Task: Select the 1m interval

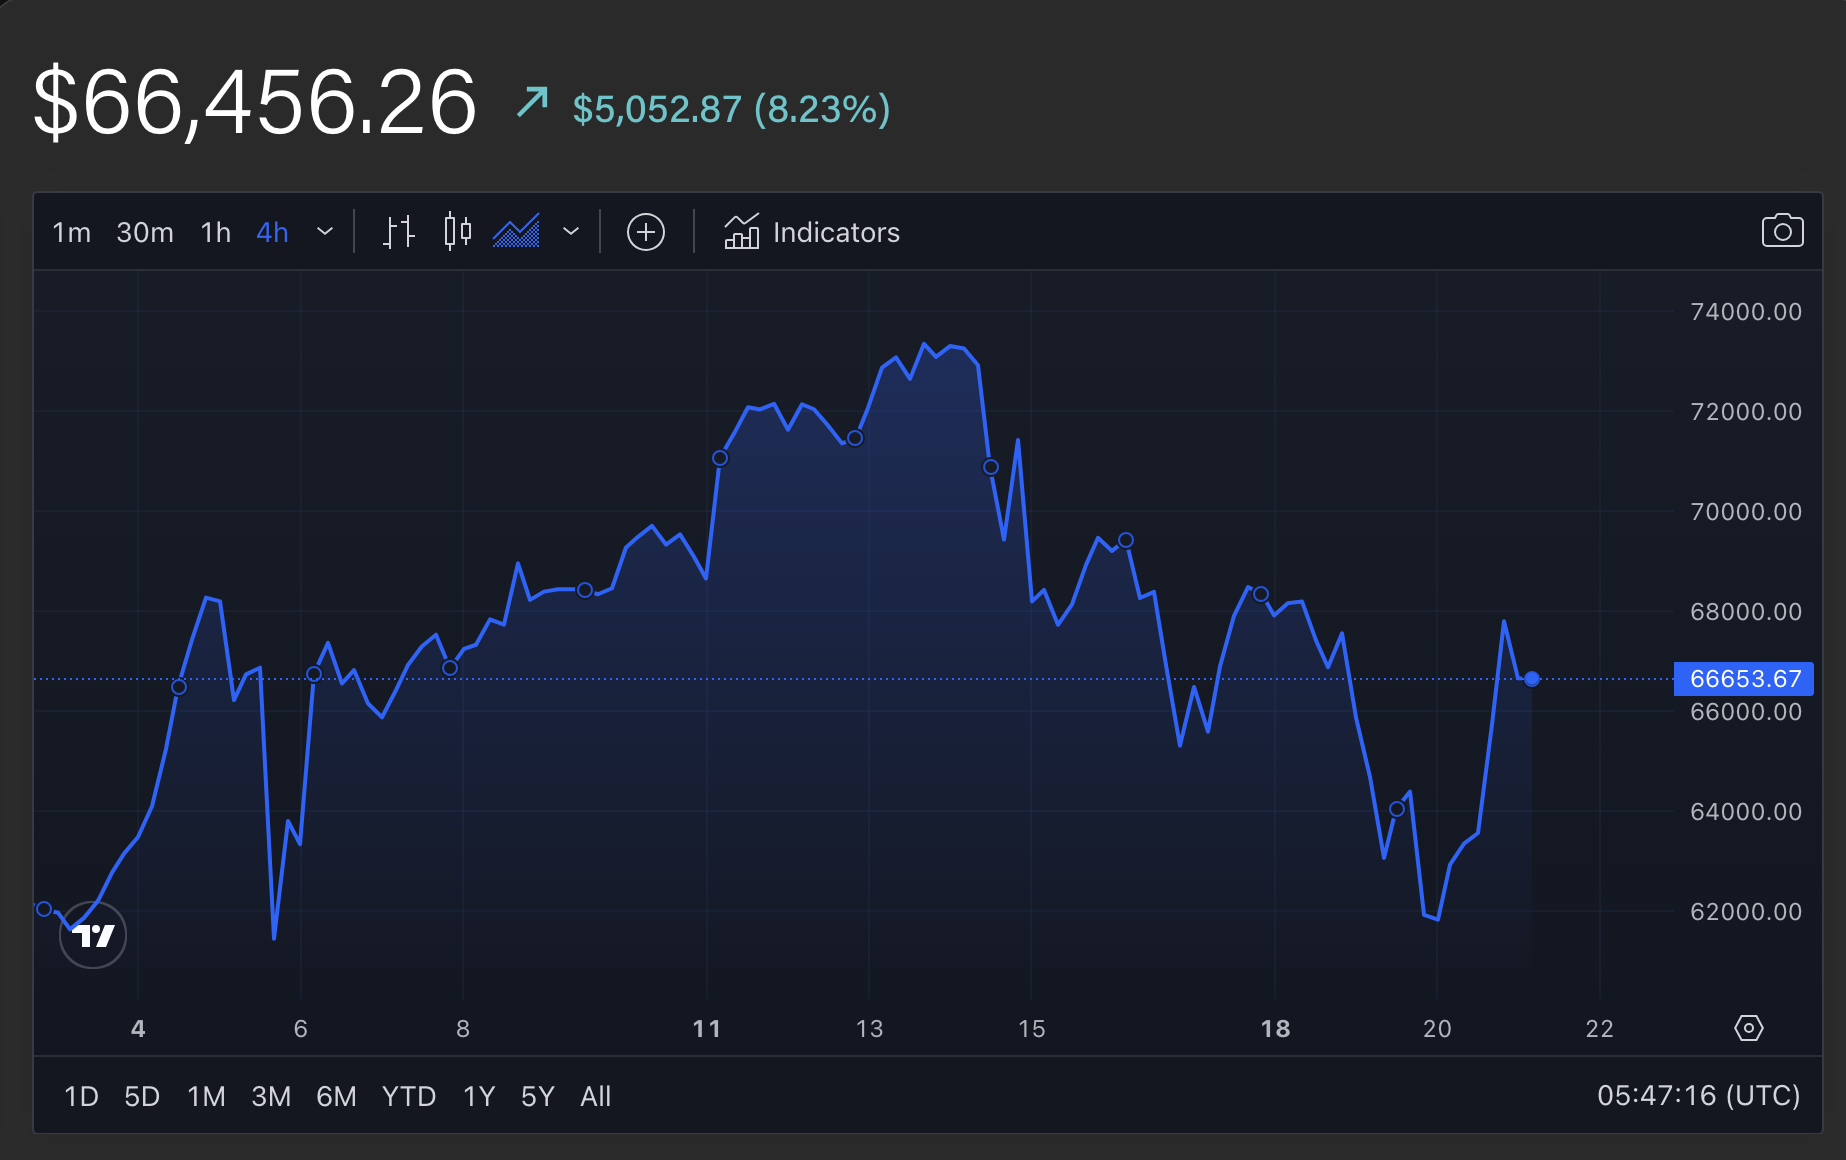Action: [72, 233]
